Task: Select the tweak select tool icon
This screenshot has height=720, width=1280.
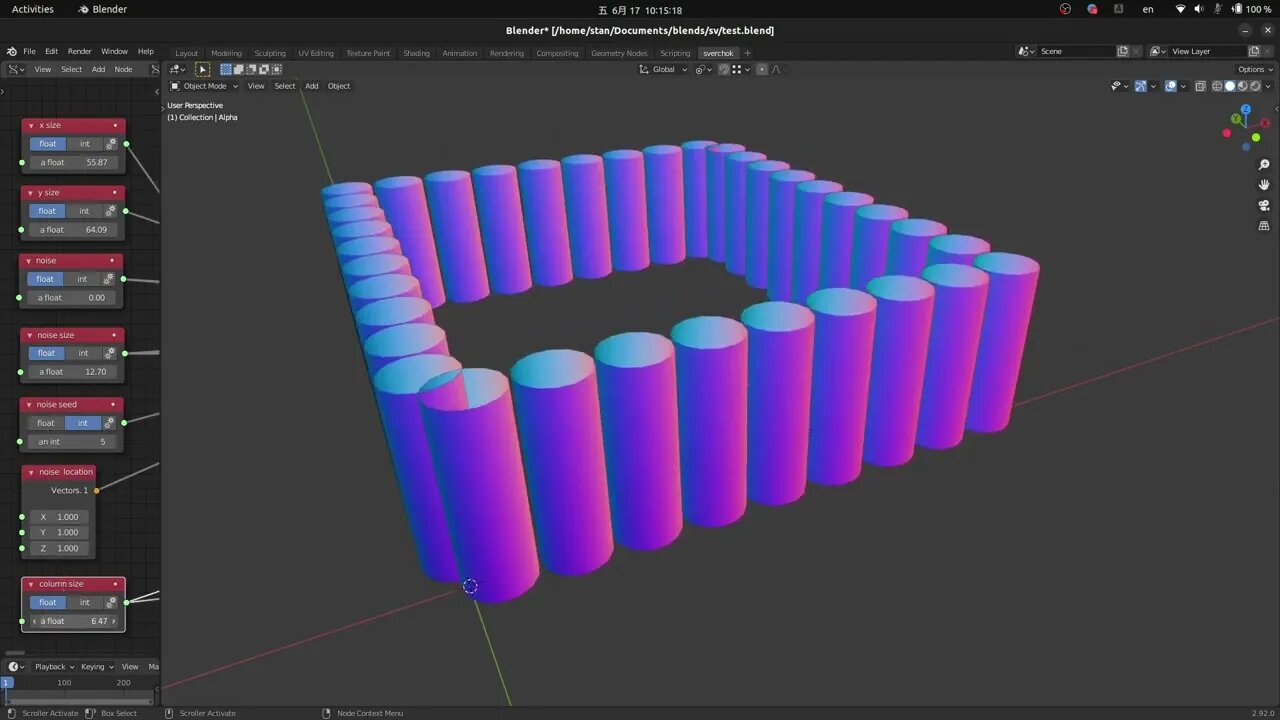Action: pos(202,69)
